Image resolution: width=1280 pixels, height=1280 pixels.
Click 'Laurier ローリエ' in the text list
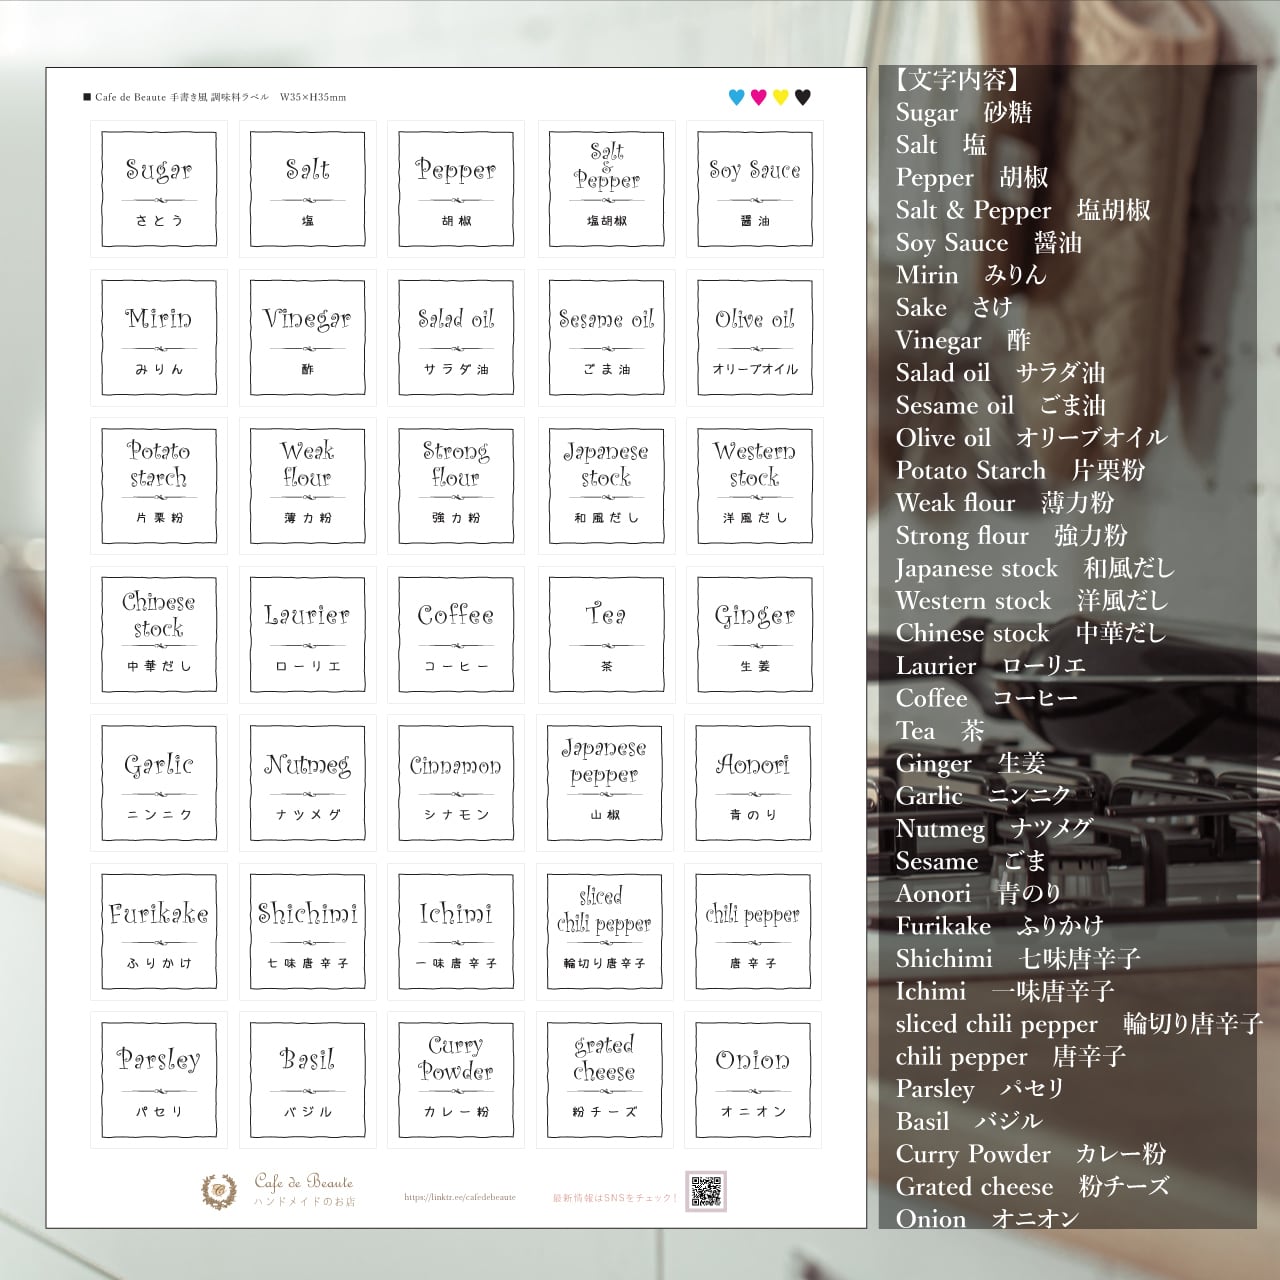pos(991,665)
